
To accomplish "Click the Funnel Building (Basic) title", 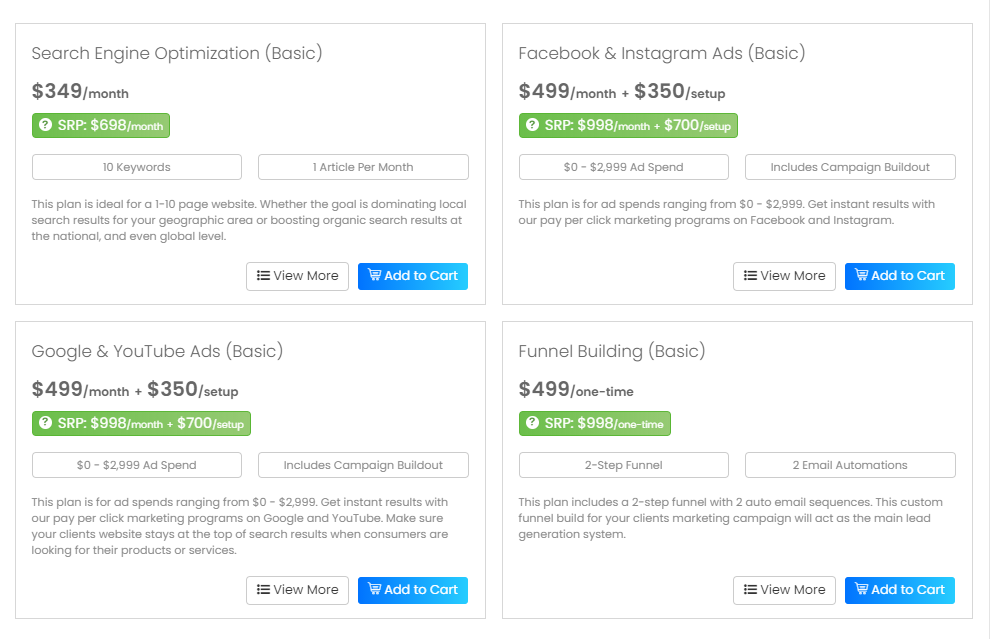I will click(611, 351).
